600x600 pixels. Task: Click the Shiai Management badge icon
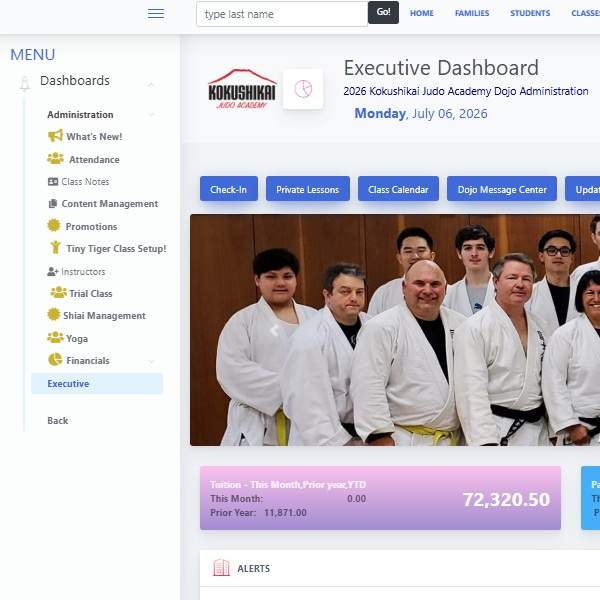(x=54, y=315)
